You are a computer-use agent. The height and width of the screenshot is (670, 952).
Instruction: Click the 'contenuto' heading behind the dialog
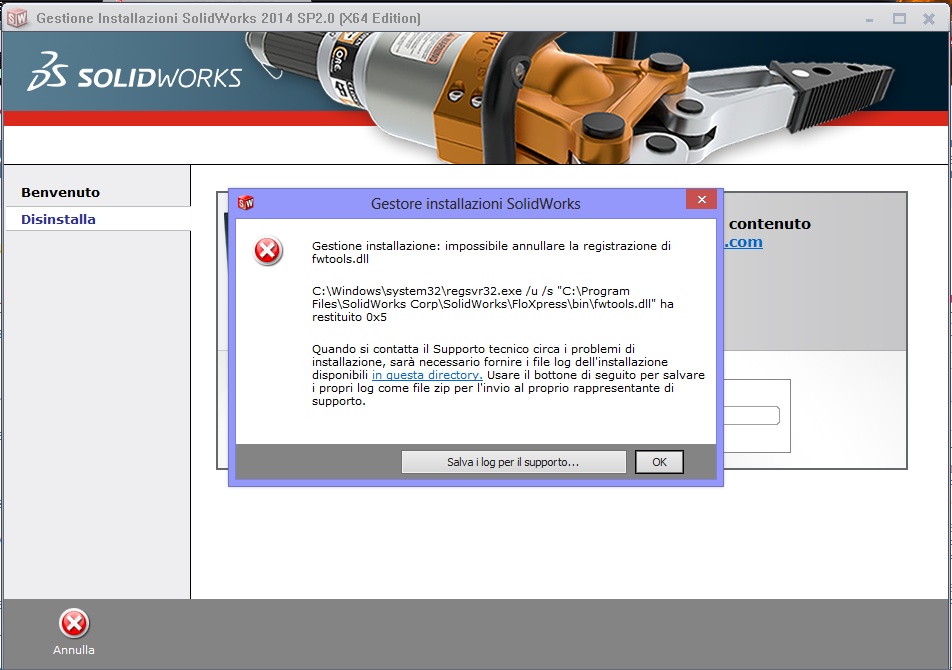pyautogui.click(x=770, y=224)
